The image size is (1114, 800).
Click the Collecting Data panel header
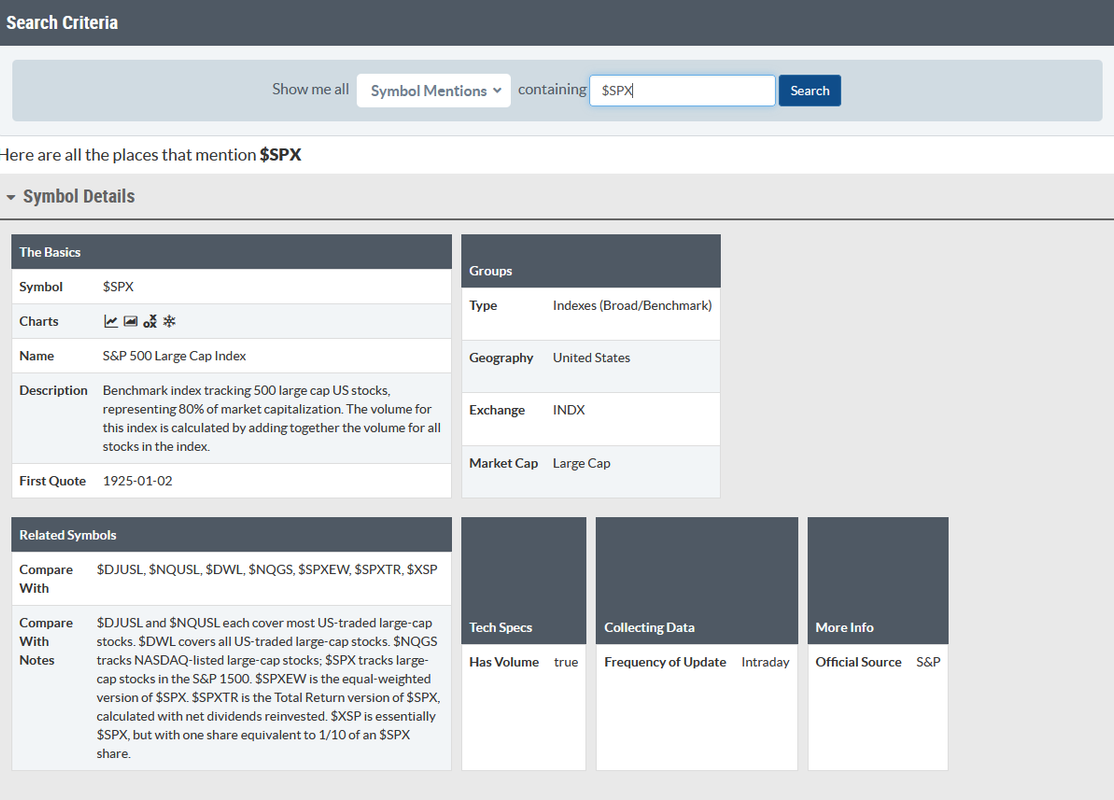(697, 581)
